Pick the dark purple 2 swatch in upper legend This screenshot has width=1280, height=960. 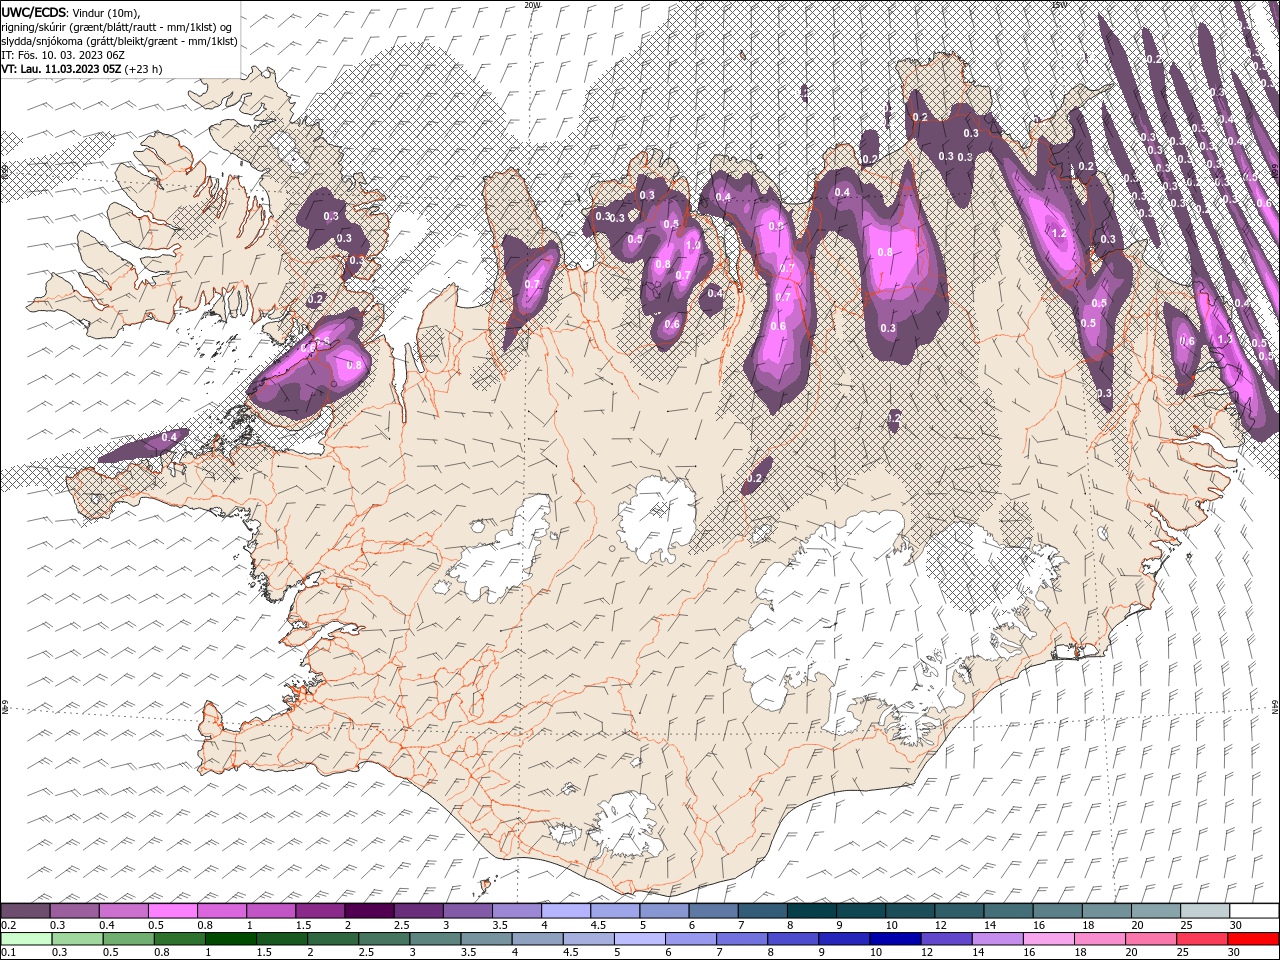point(370,911)
